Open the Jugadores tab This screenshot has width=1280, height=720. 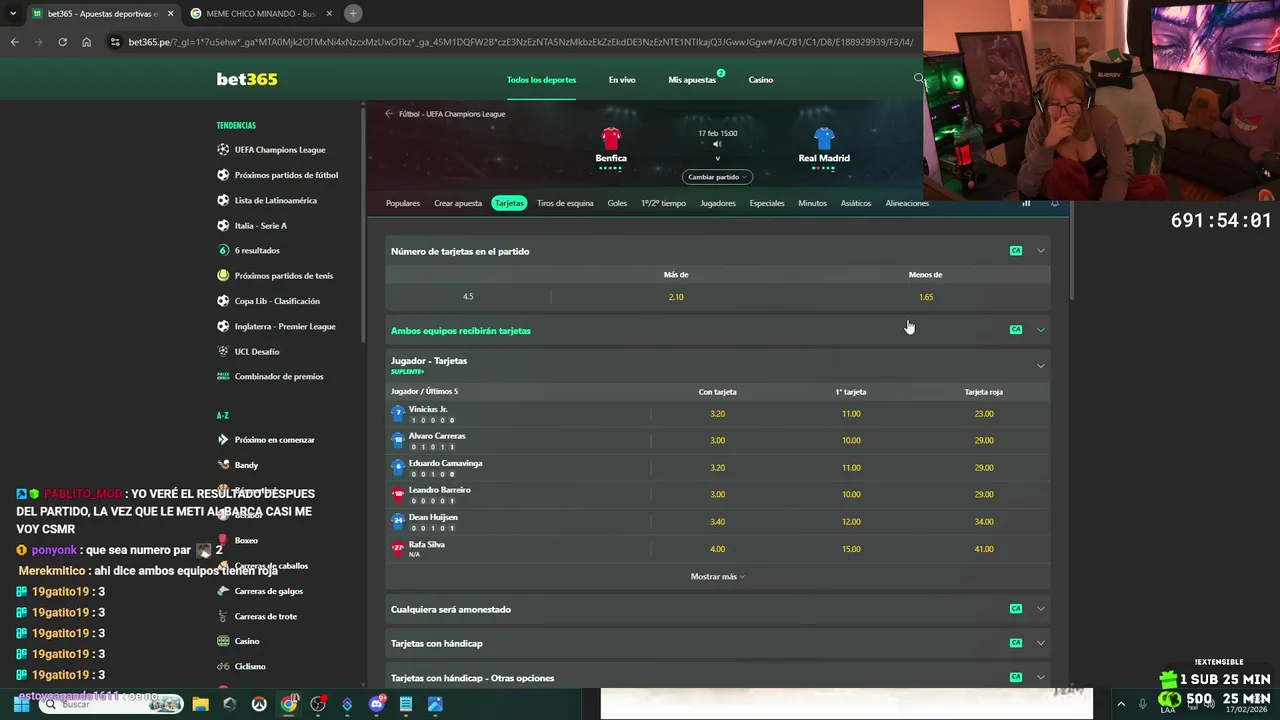[x=718, y=203]
